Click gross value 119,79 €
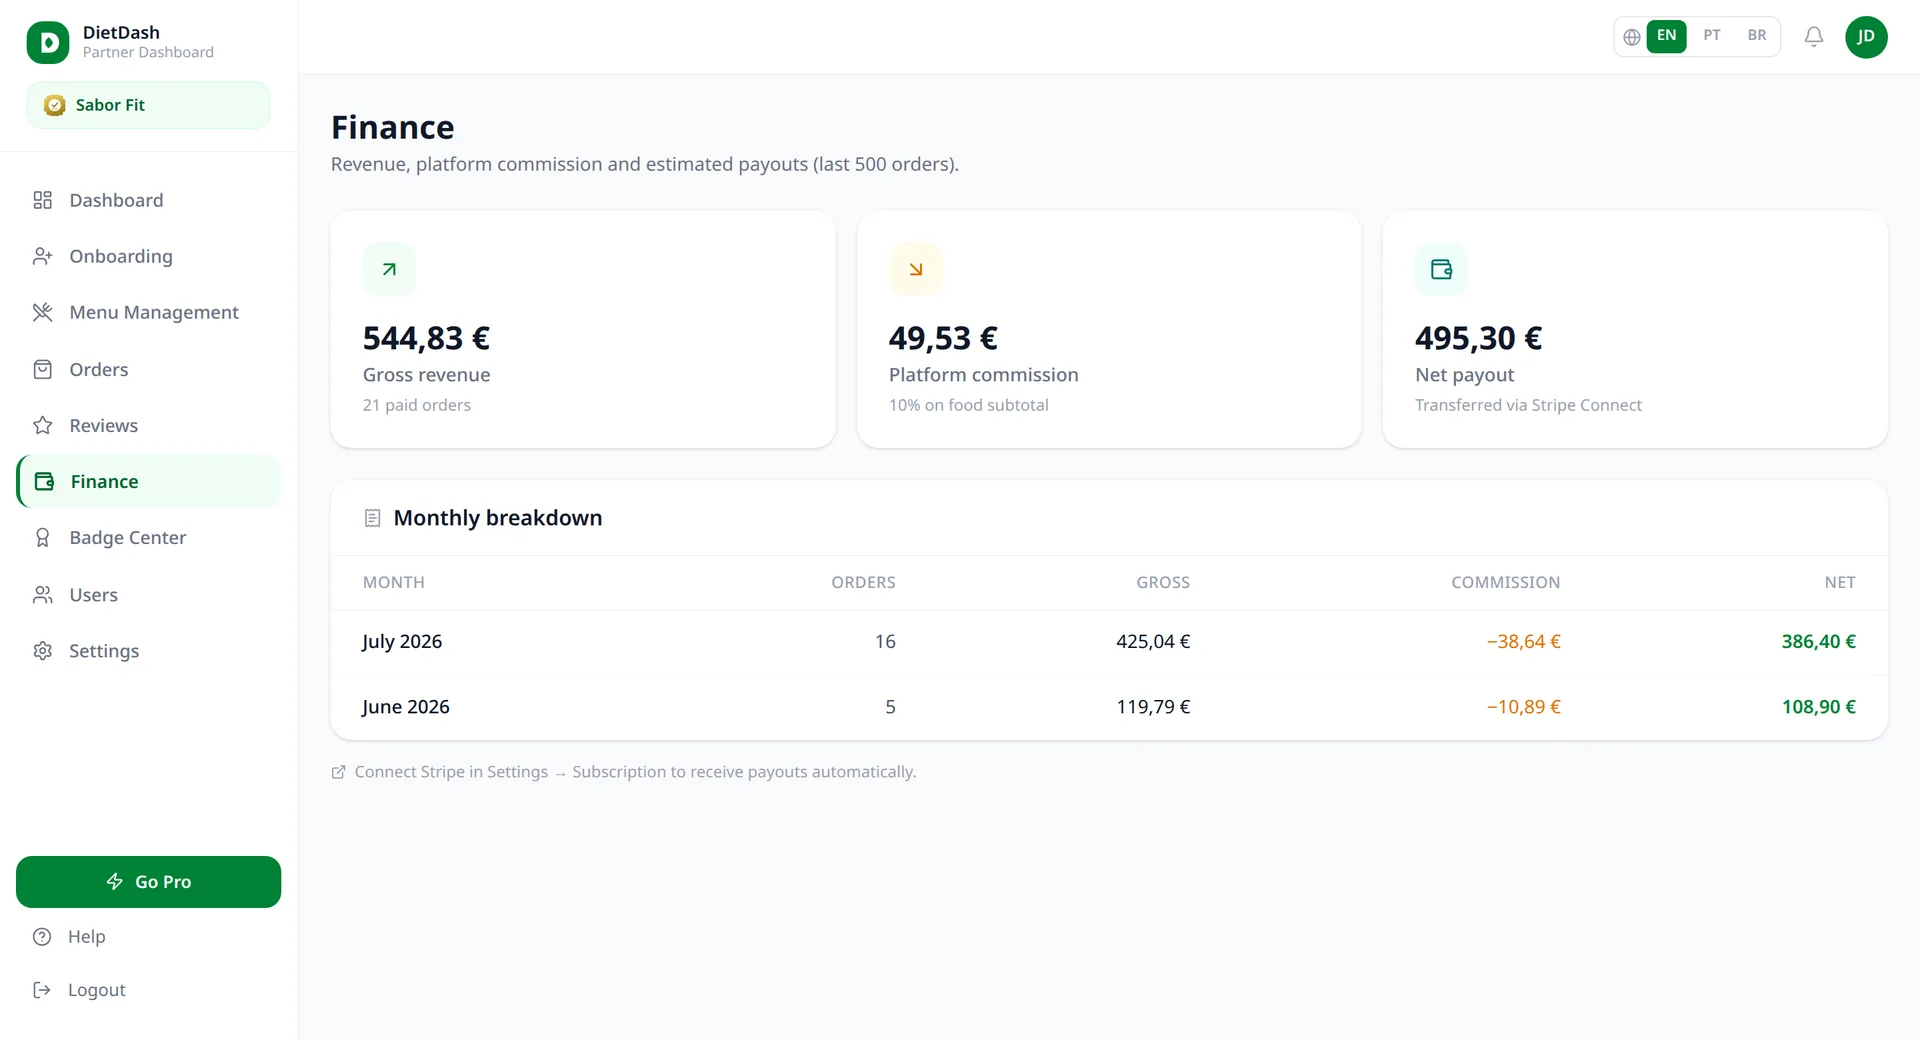 click(1153, 706)
